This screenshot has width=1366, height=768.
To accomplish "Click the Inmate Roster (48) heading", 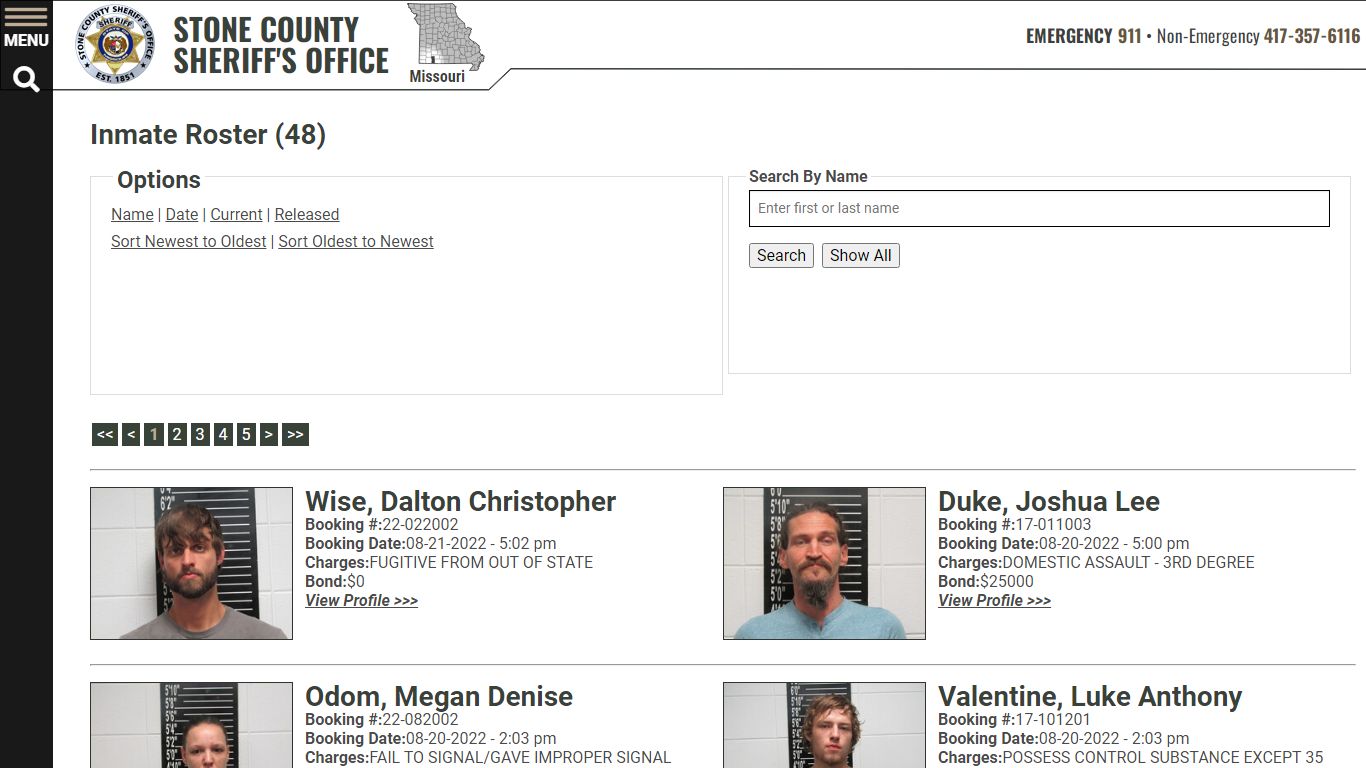I will click(x=208, y=135).
